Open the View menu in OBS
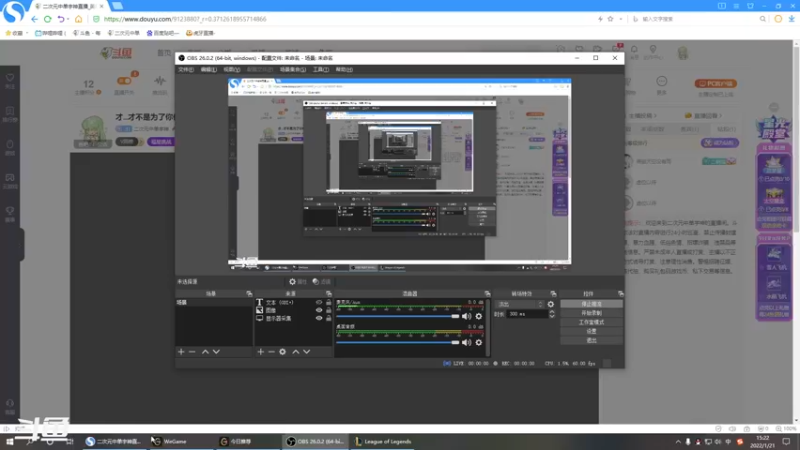The image size is (800, 450). click(x=231, y=69)
